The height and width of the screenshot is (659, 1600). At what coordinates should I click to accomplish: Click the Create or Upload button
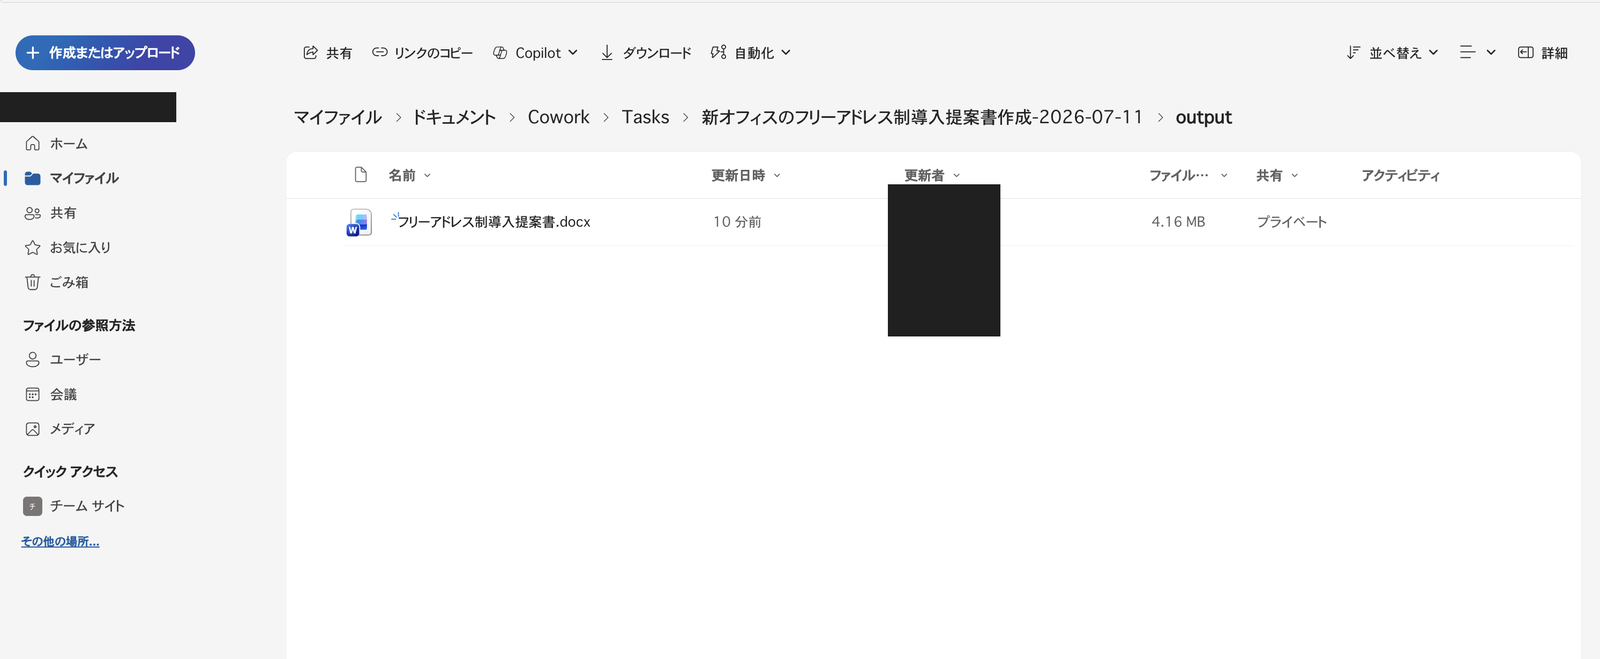(105, 53)
